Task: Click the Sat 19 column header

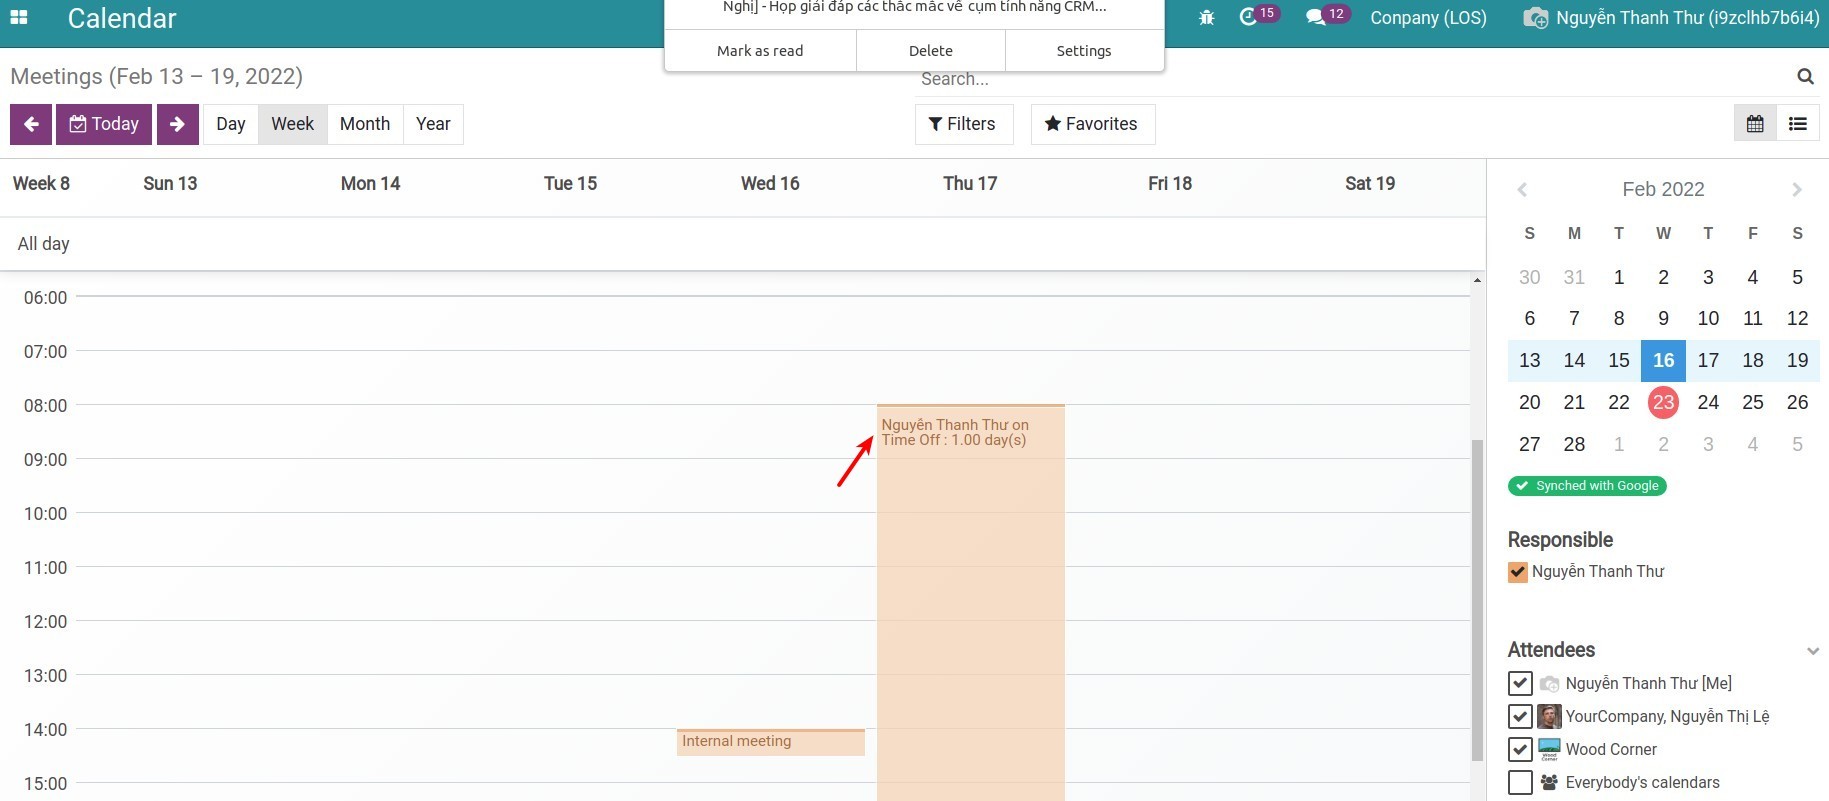Action: [1370, 184]
